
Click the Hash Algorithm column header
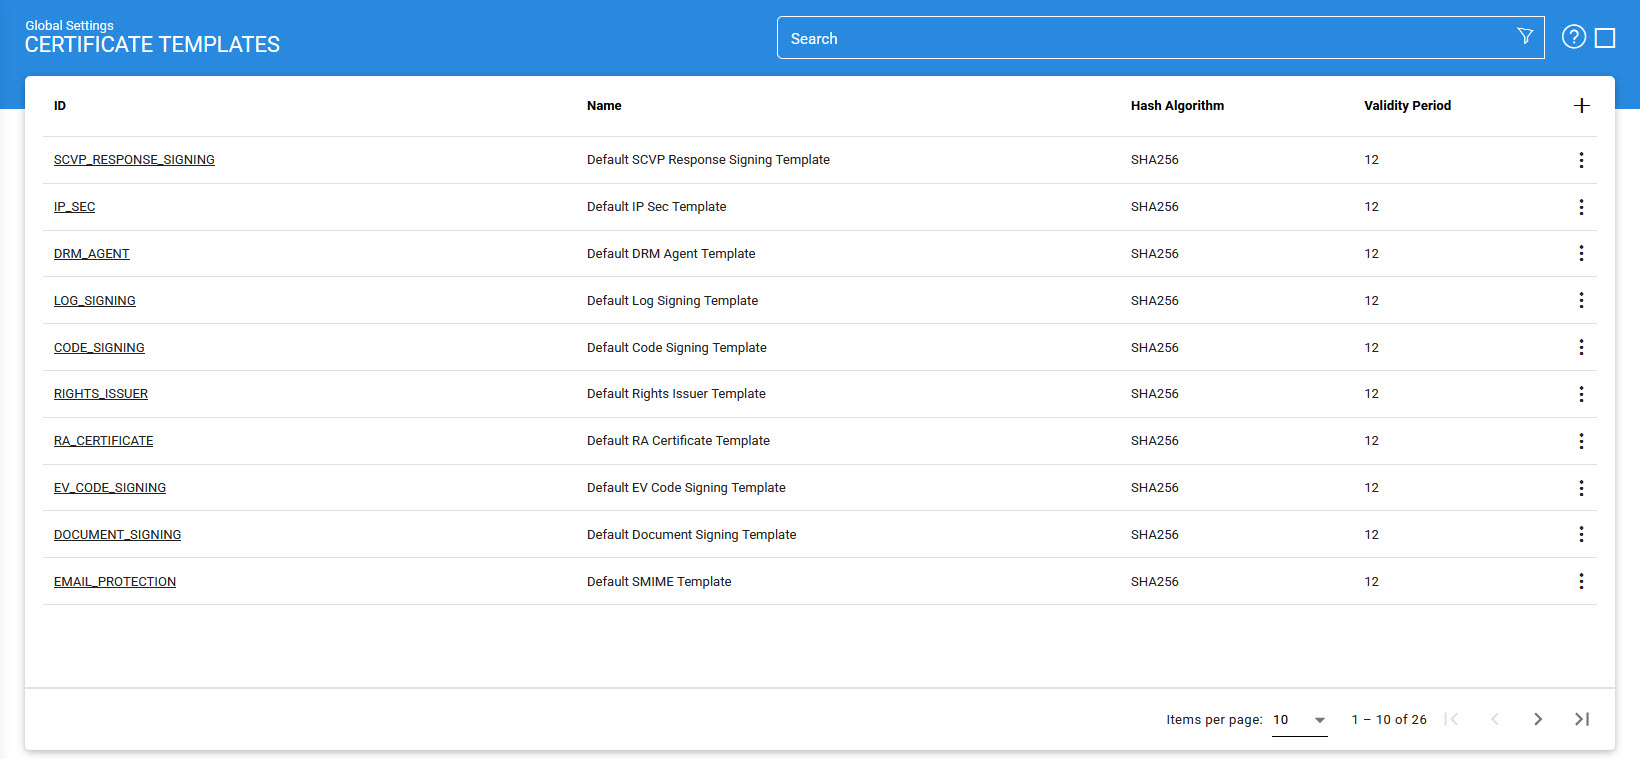1177,106
